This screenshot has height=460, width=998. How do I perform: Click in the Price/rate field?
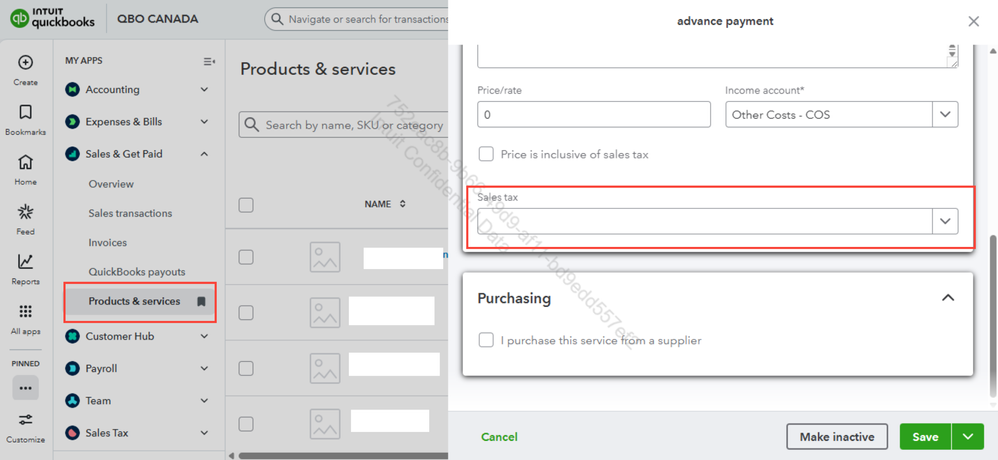tap(594, 115)
